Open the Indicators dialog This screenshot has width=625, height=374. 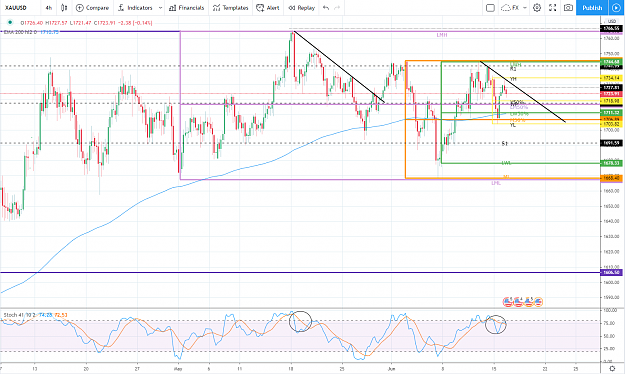pyautogui.click(x=136, y=8)
